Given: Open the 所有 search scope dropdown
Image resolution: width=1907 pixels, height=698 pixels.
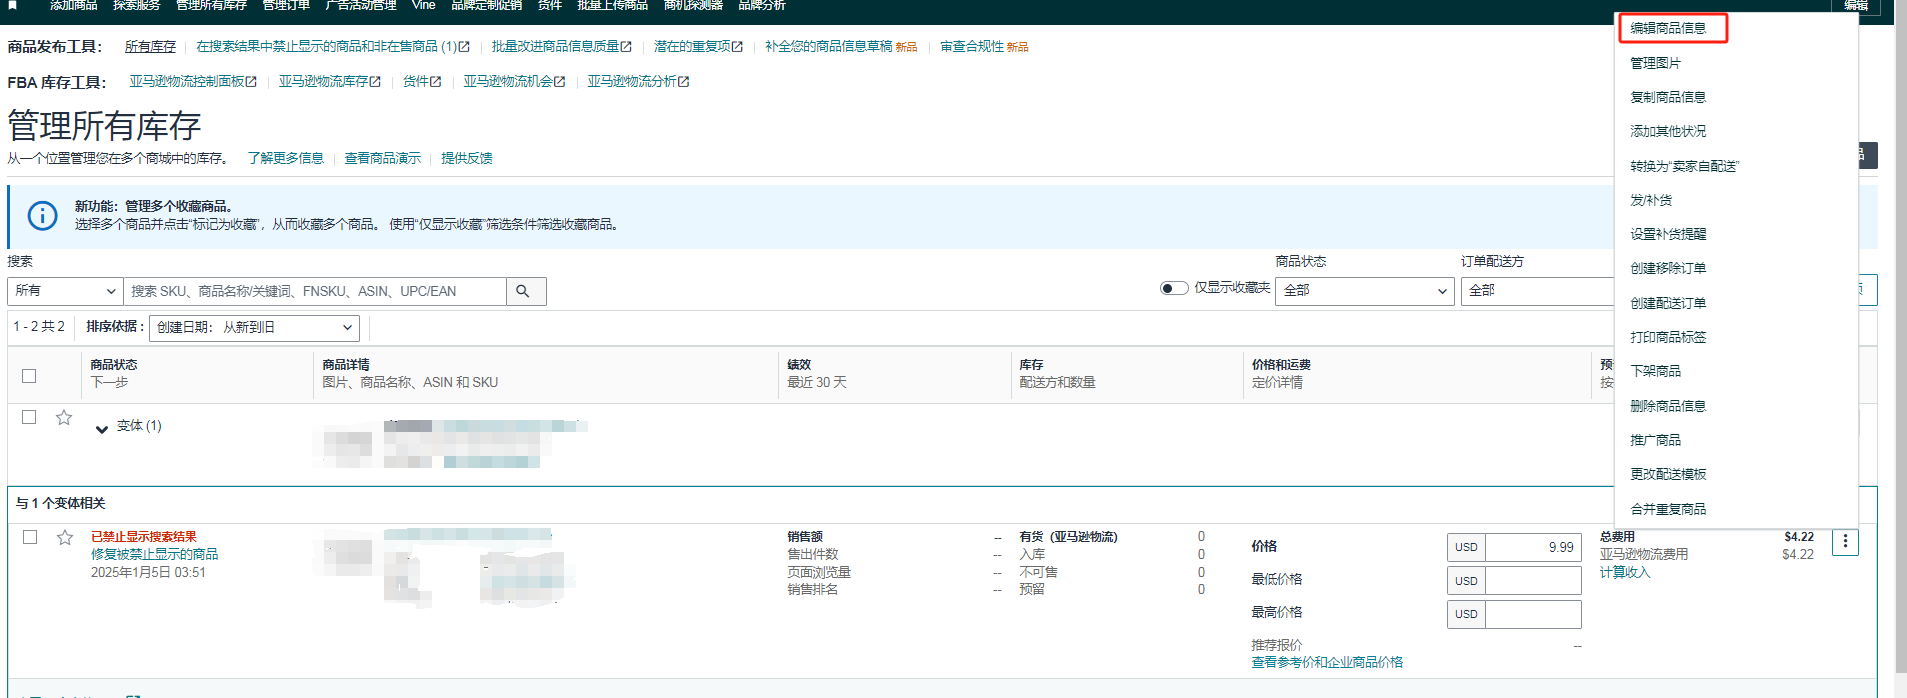Looking at the screenshot, I should click(x=65, y=291).
